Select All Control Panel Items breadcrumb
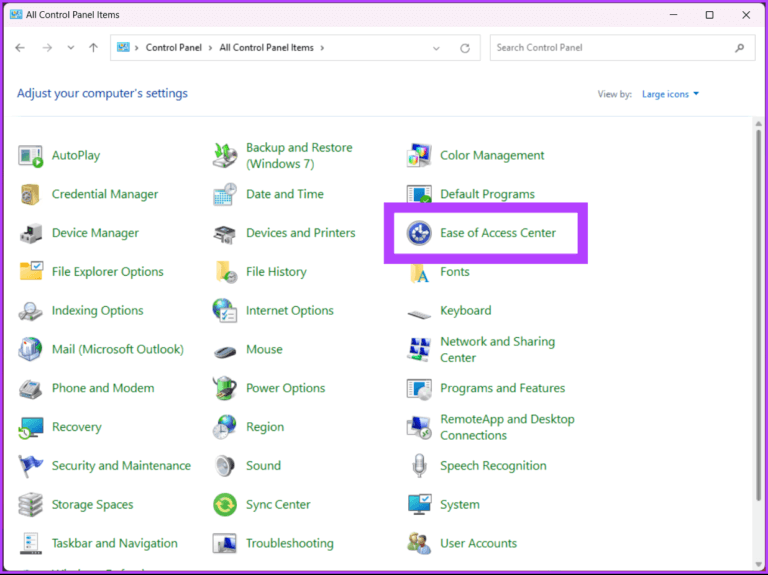 point(266,48)
